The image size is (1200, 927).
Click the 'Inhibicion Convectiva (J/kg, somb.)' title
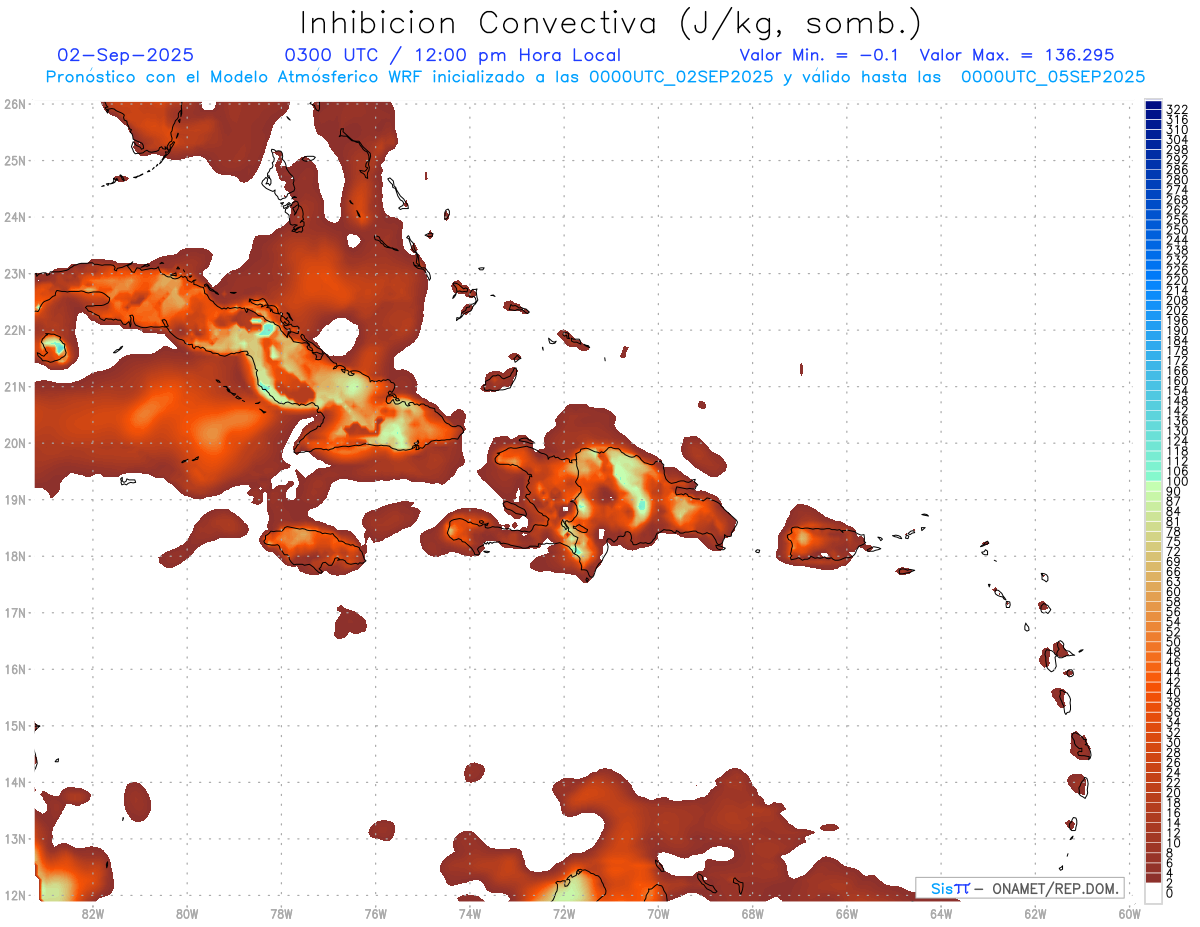pos(611,23)
